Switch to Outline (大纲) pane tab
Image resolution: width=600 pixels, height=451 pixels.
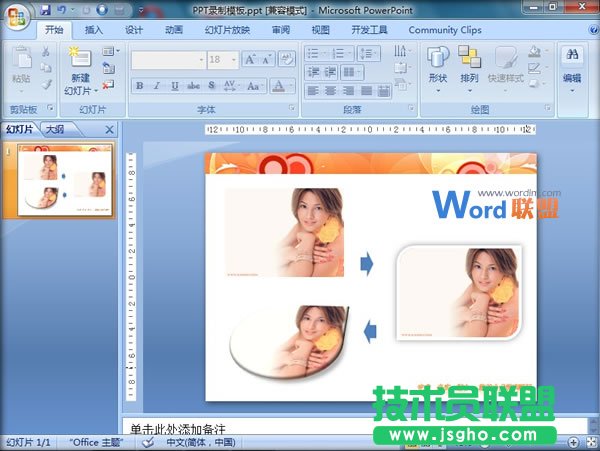(x=55, y=129)
